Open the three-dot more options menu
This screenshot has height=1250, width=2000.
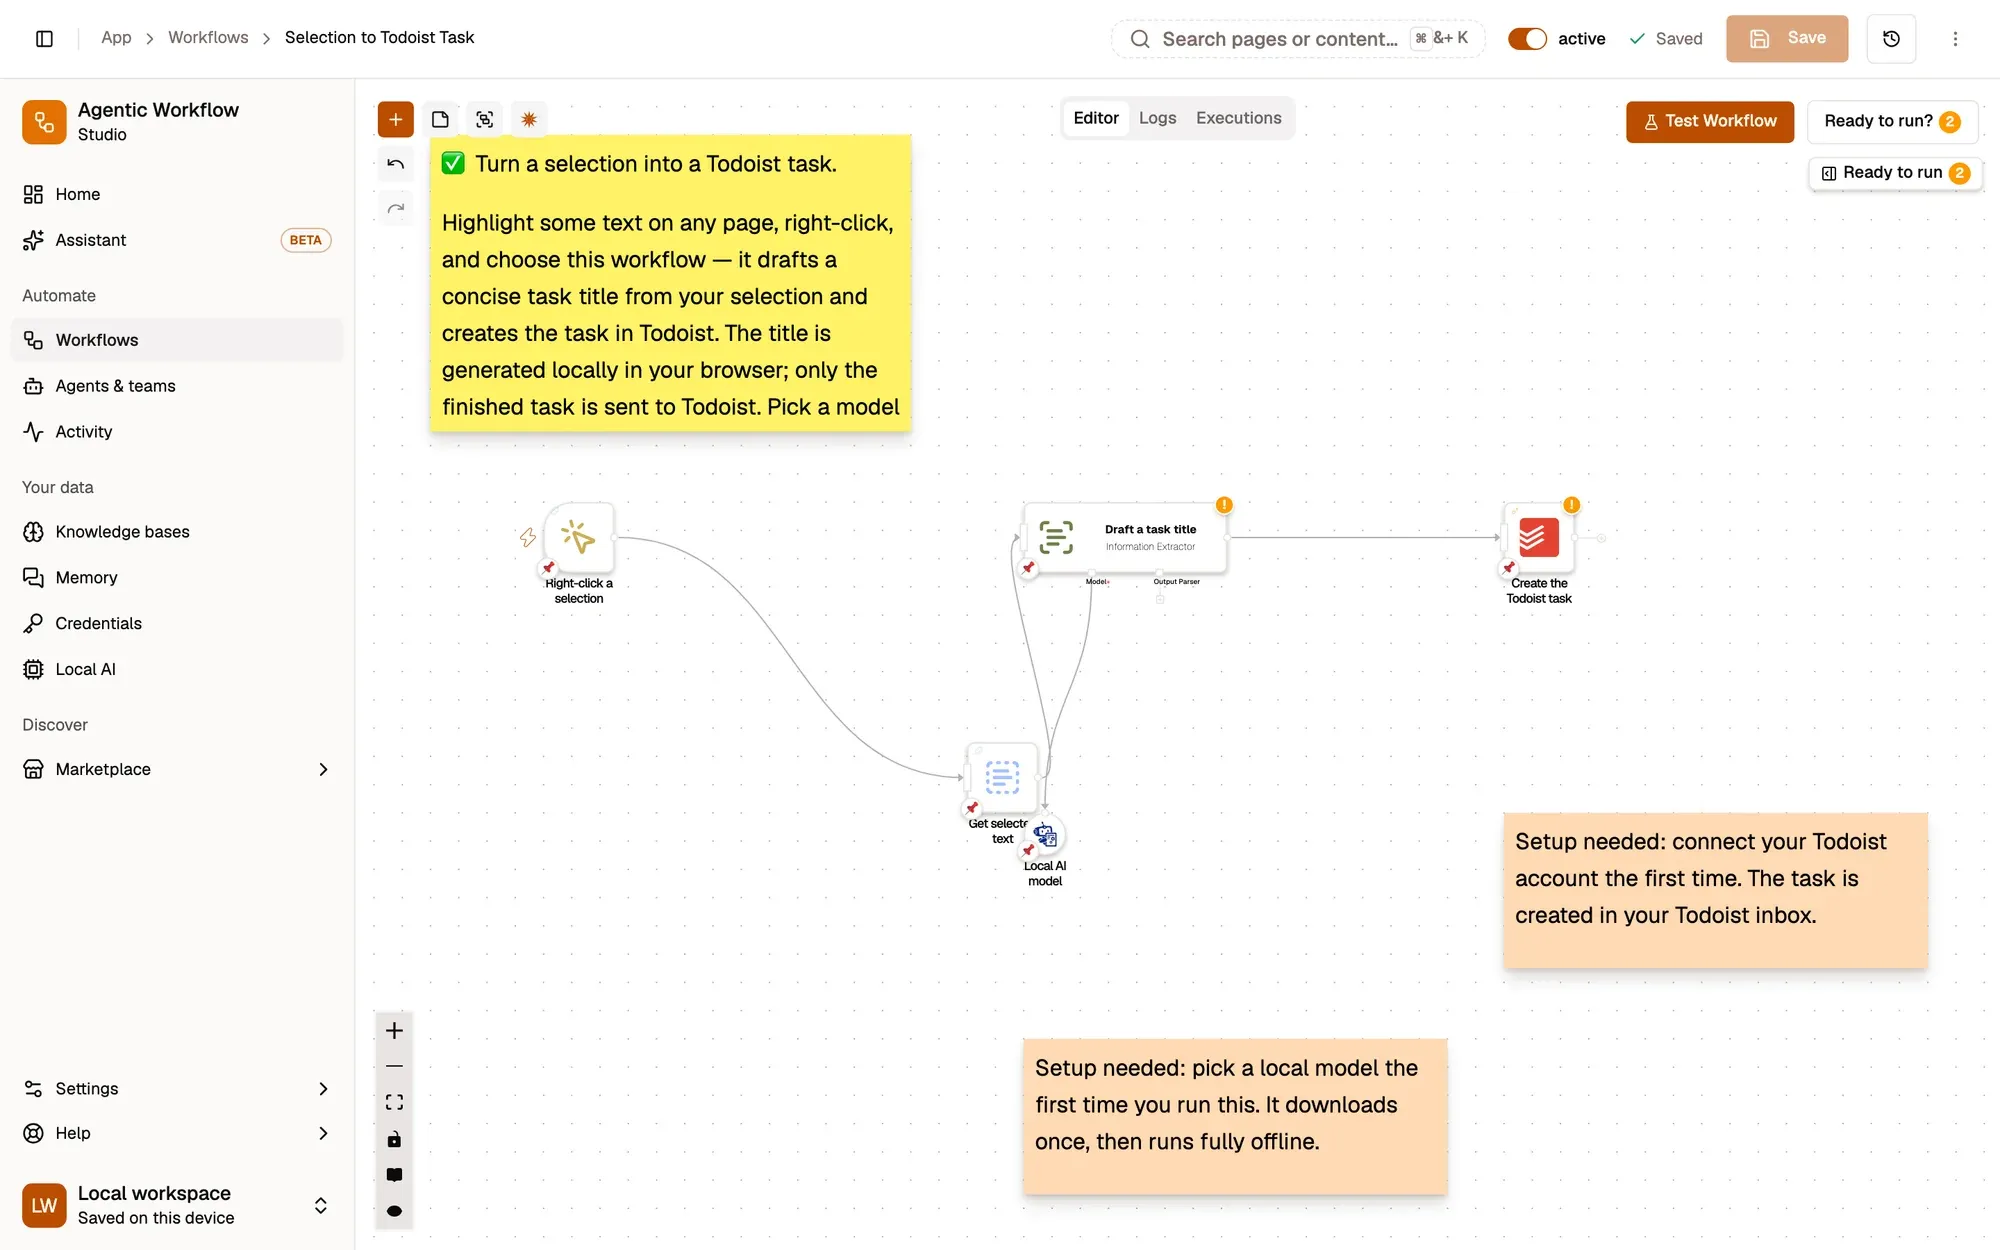(x=1955, y=38)
